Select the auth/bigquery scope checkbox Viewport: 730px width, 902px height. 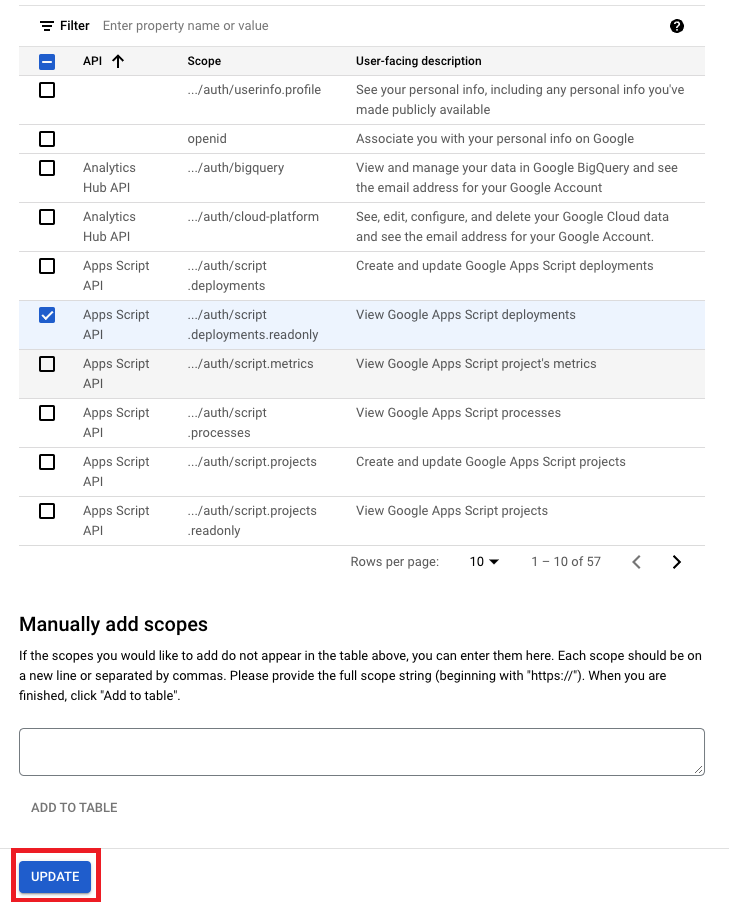coord(47,168)
